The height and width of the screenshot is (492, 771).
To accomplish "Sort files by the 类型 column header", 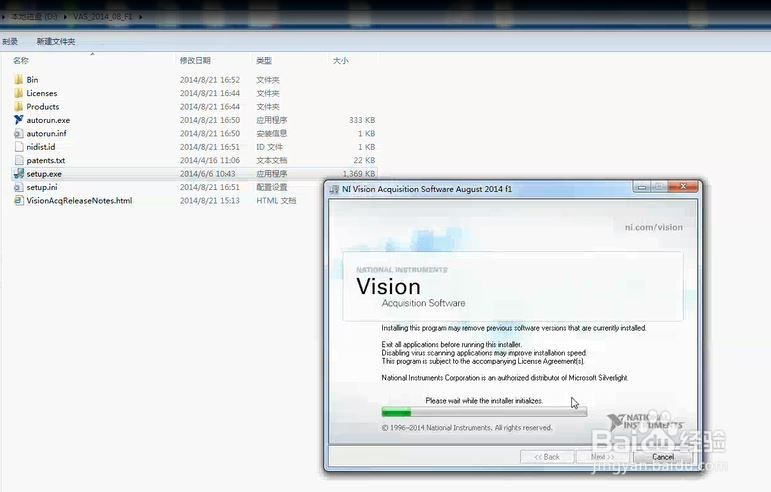I will point(264,60).
